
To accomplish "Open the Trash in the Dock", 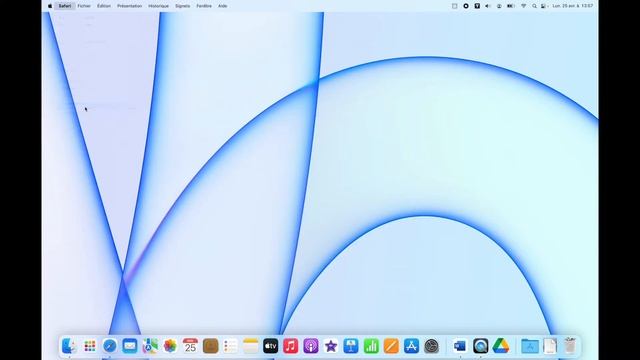I will coord(570,346).
